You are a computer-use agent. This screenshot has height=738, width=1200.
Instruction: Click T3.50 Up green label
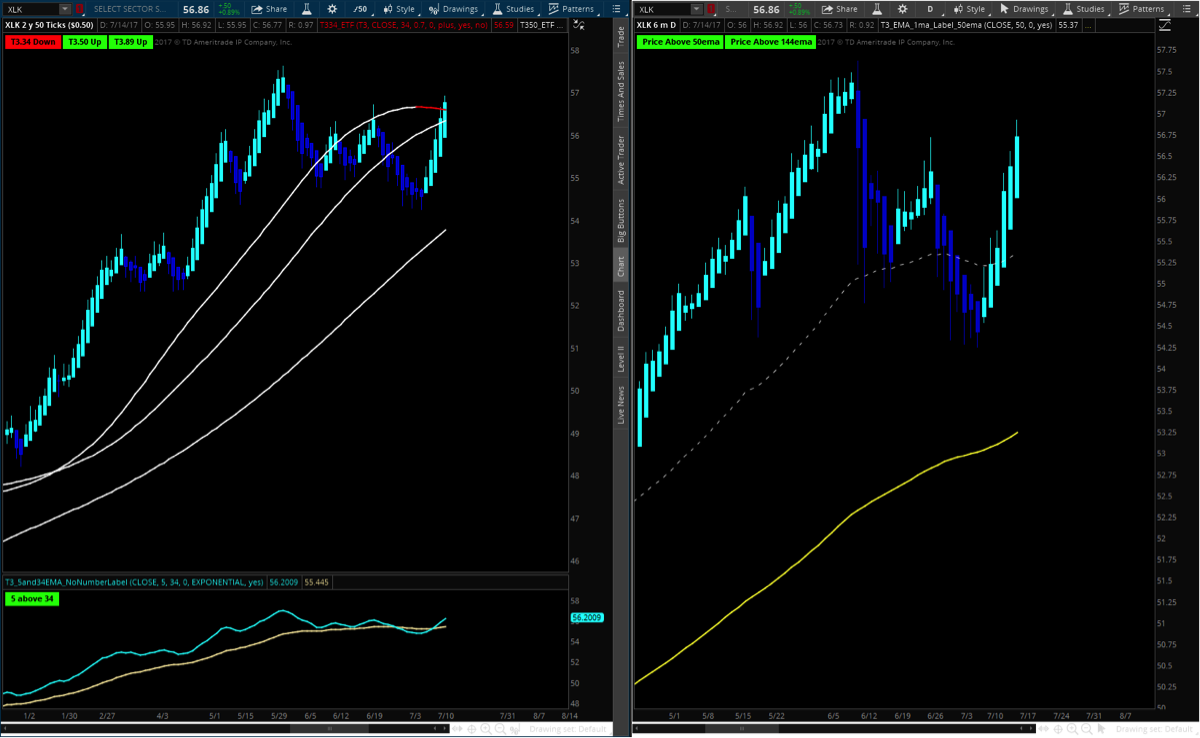(x=83, y=42)
